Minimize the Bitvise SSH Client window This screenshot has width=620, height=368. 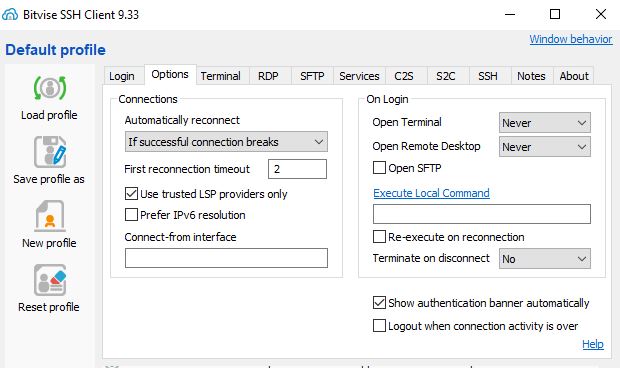point(510,15)
